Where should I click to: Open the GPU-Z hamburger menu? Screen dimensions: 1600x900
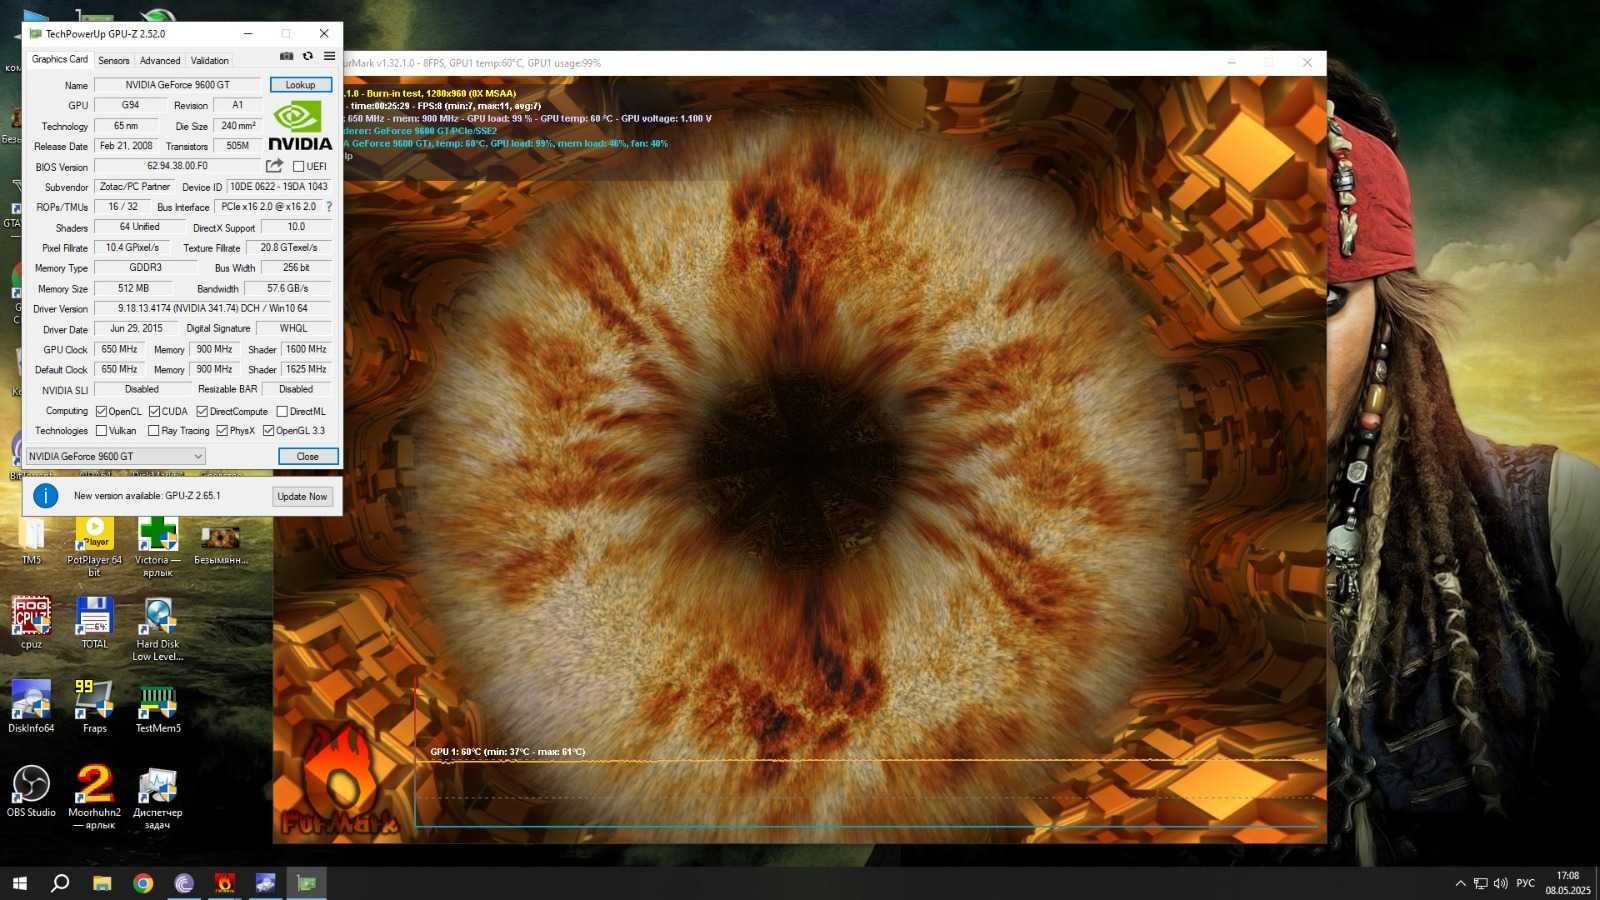(x=329, y=56)
